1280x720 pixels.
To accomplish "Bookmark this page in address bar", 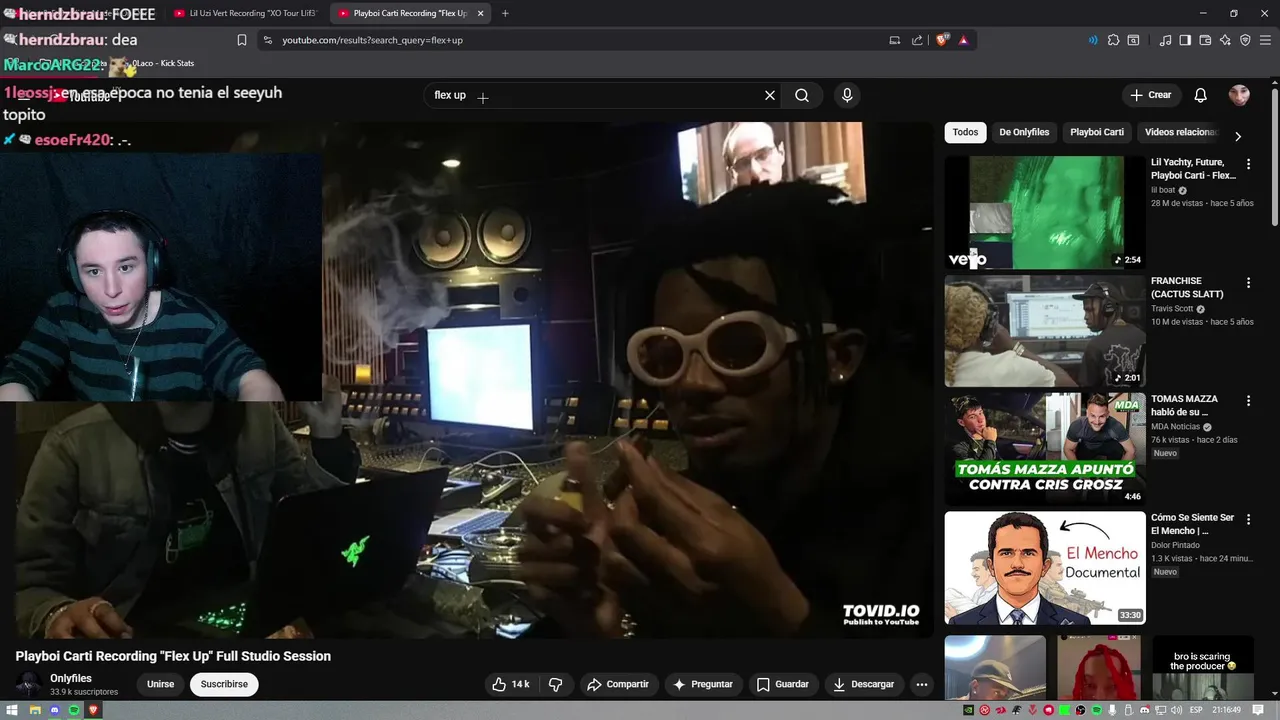I will pyautogui.click(x=242, y=40).
